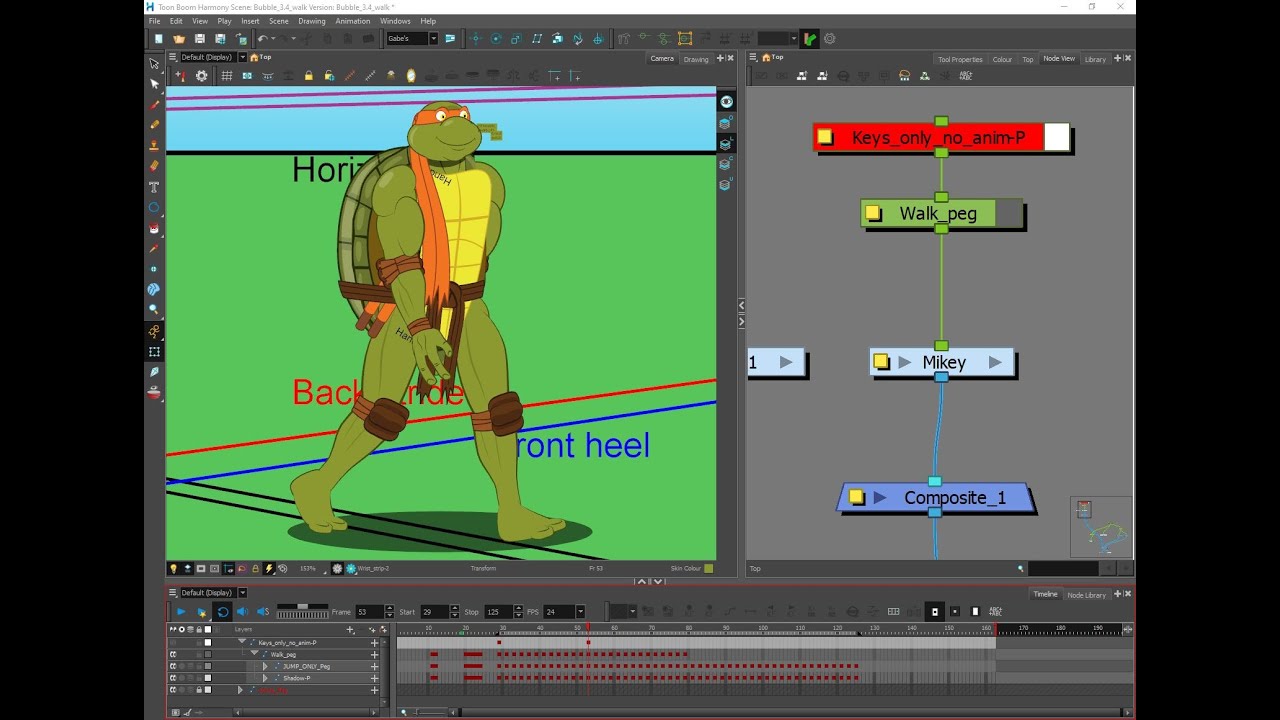Viewport: 1280px width, 720px height.
Task: Pick the Paint bucket tool
Action: click(154, 228)
